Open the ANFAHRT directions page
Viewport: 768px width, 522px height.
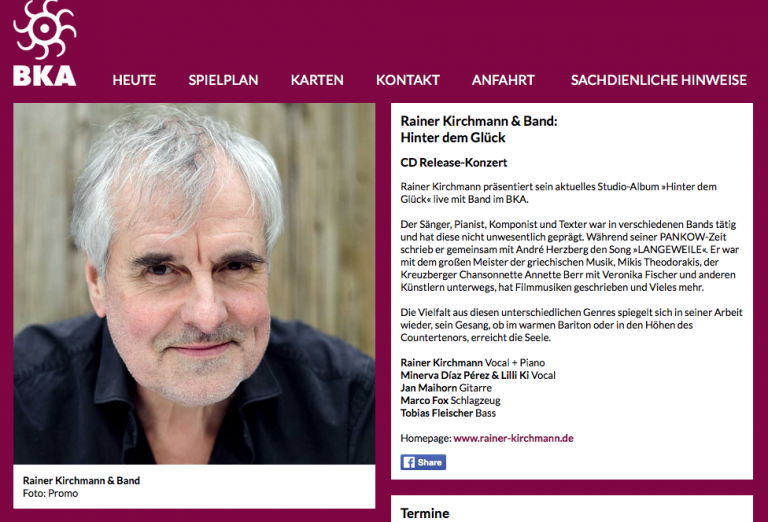point(503,80)
